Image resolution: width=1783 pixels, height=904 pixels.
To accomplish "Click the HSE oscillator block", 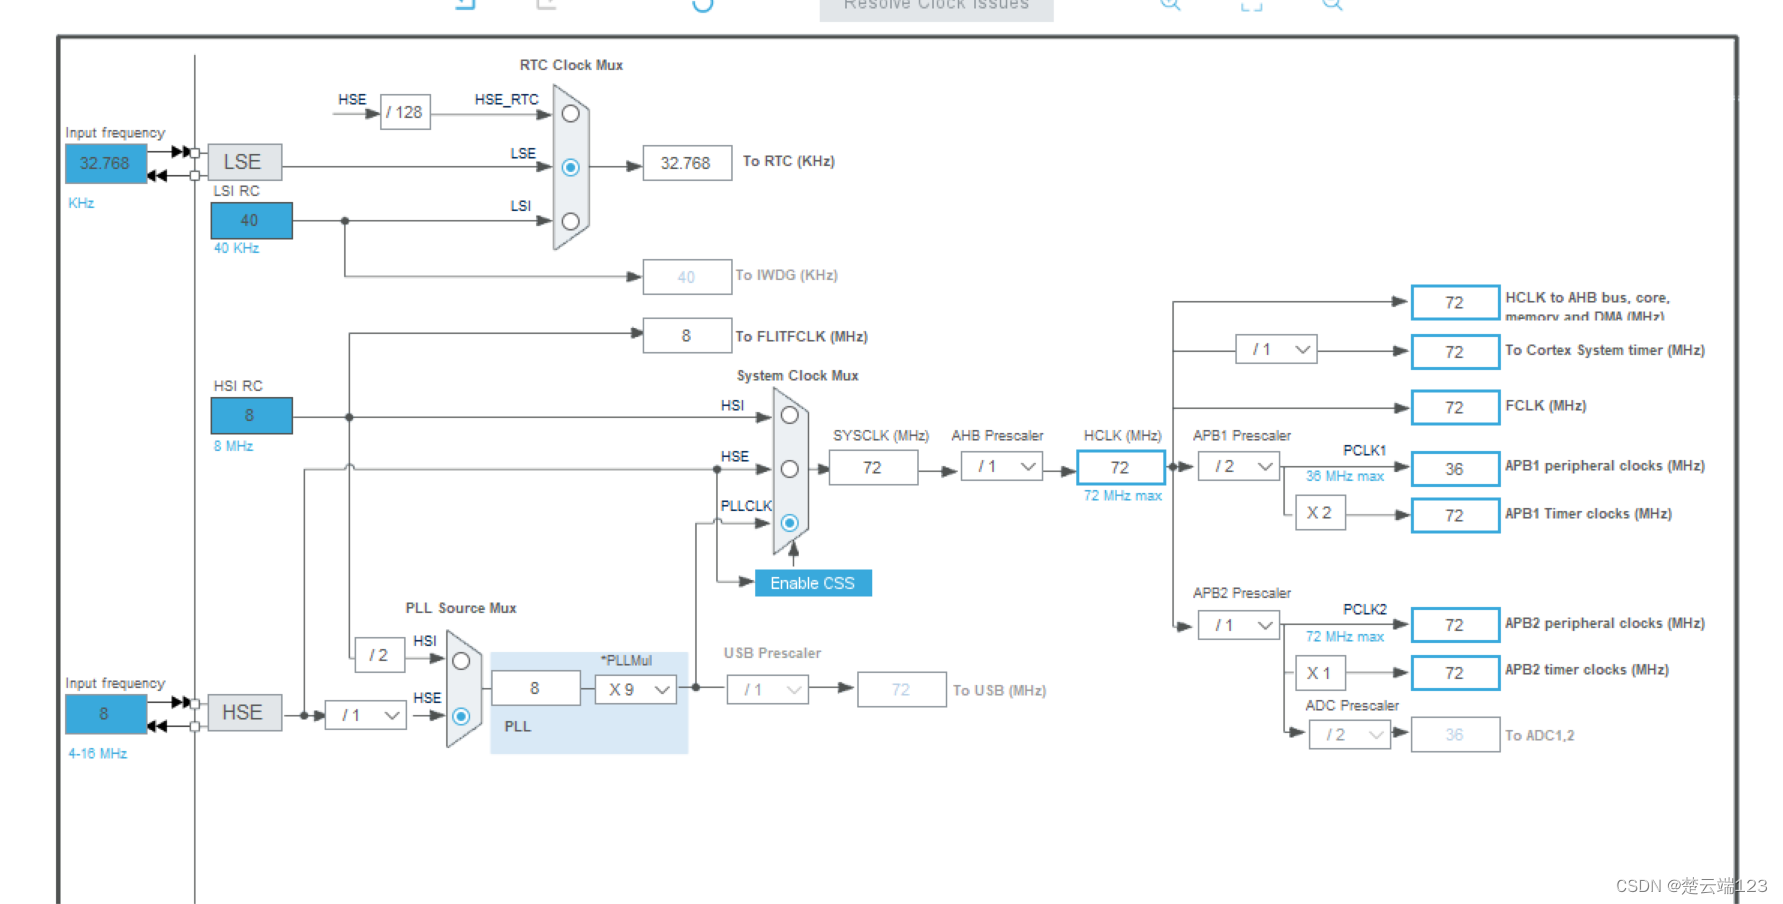I will (x=245, y=713).
